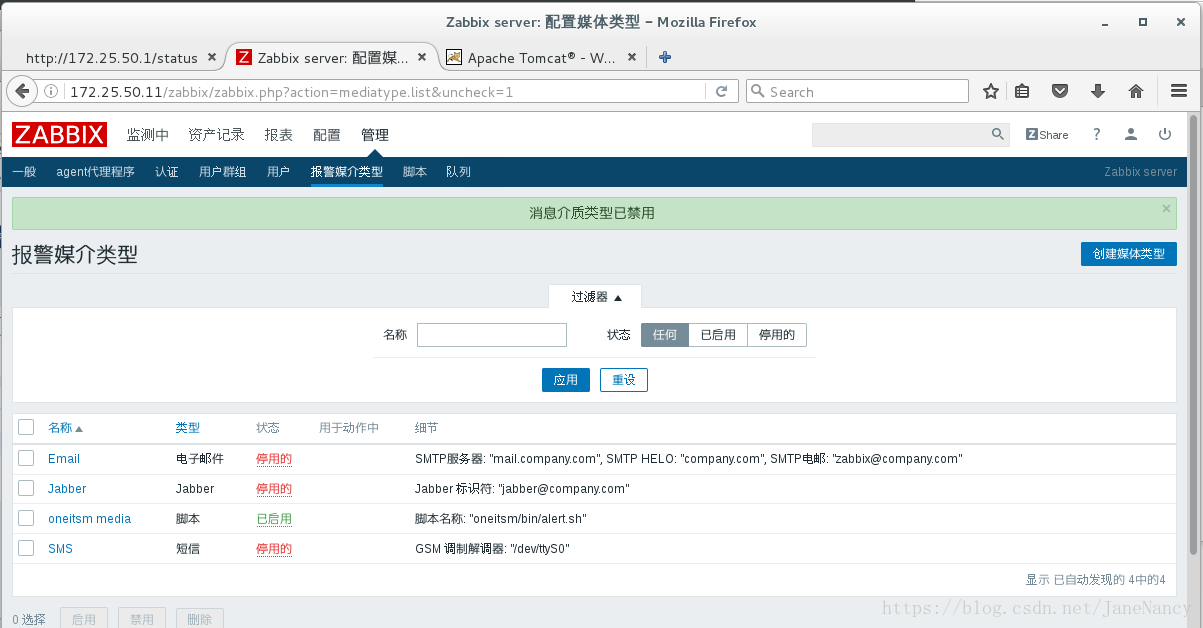Image resolution: width=1203 pixels, height=628 pixels.
Task: Open the 资产记录 menu
Action: (216, 135)
